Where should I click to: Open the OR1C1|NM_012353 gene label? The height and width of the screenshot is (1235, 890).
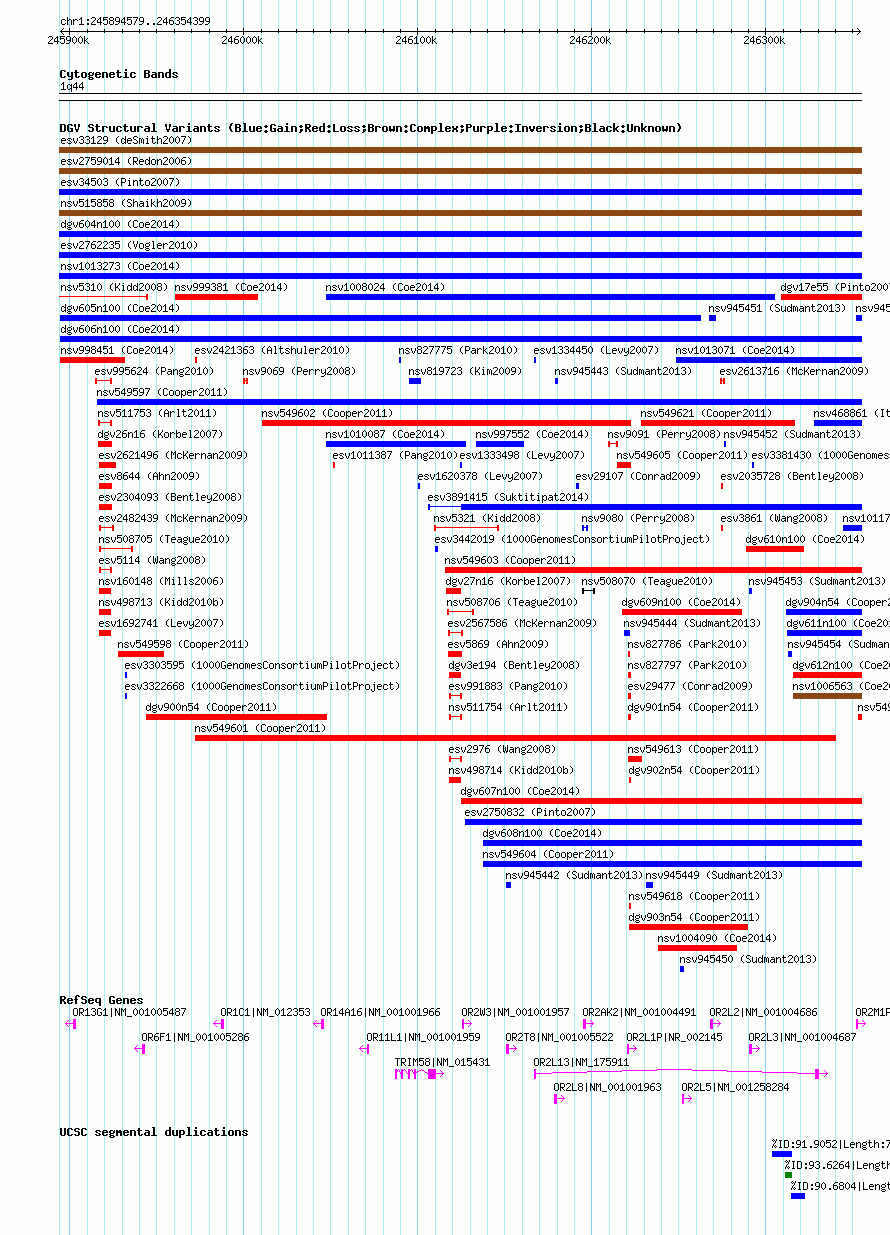[x=265, y=1013]
